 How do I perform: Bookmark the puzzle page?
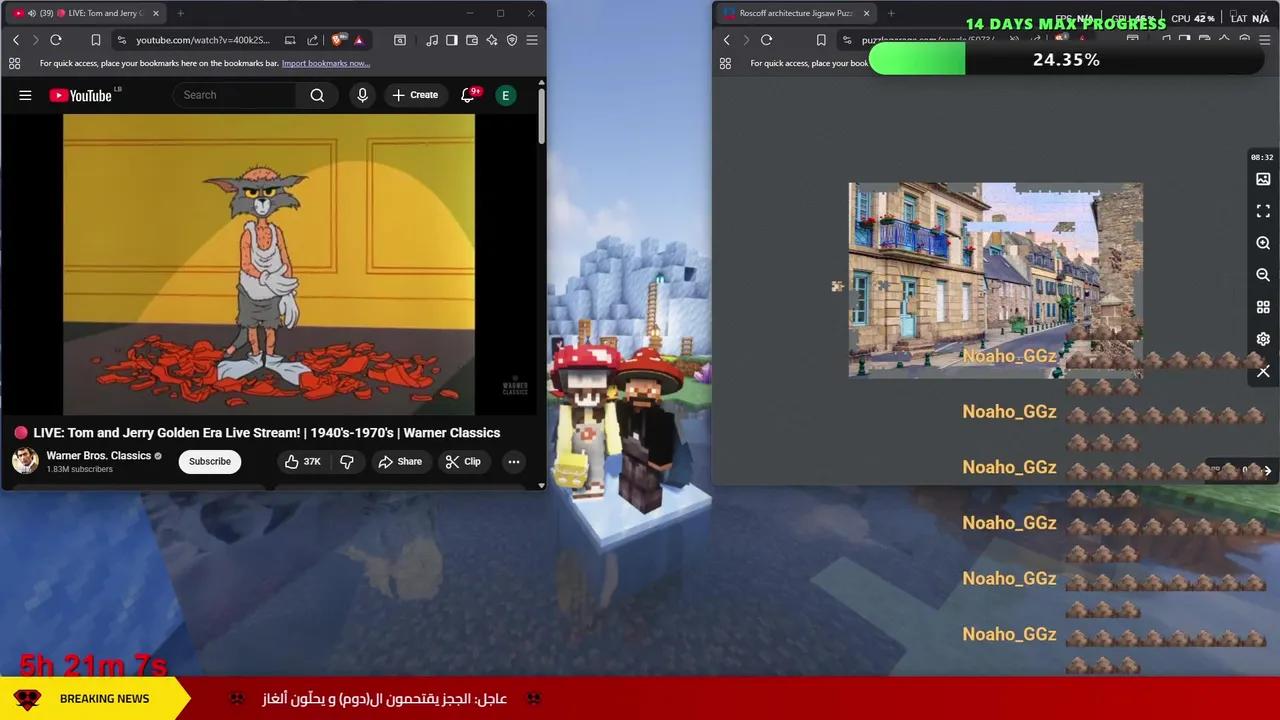(x=821, y=40)
